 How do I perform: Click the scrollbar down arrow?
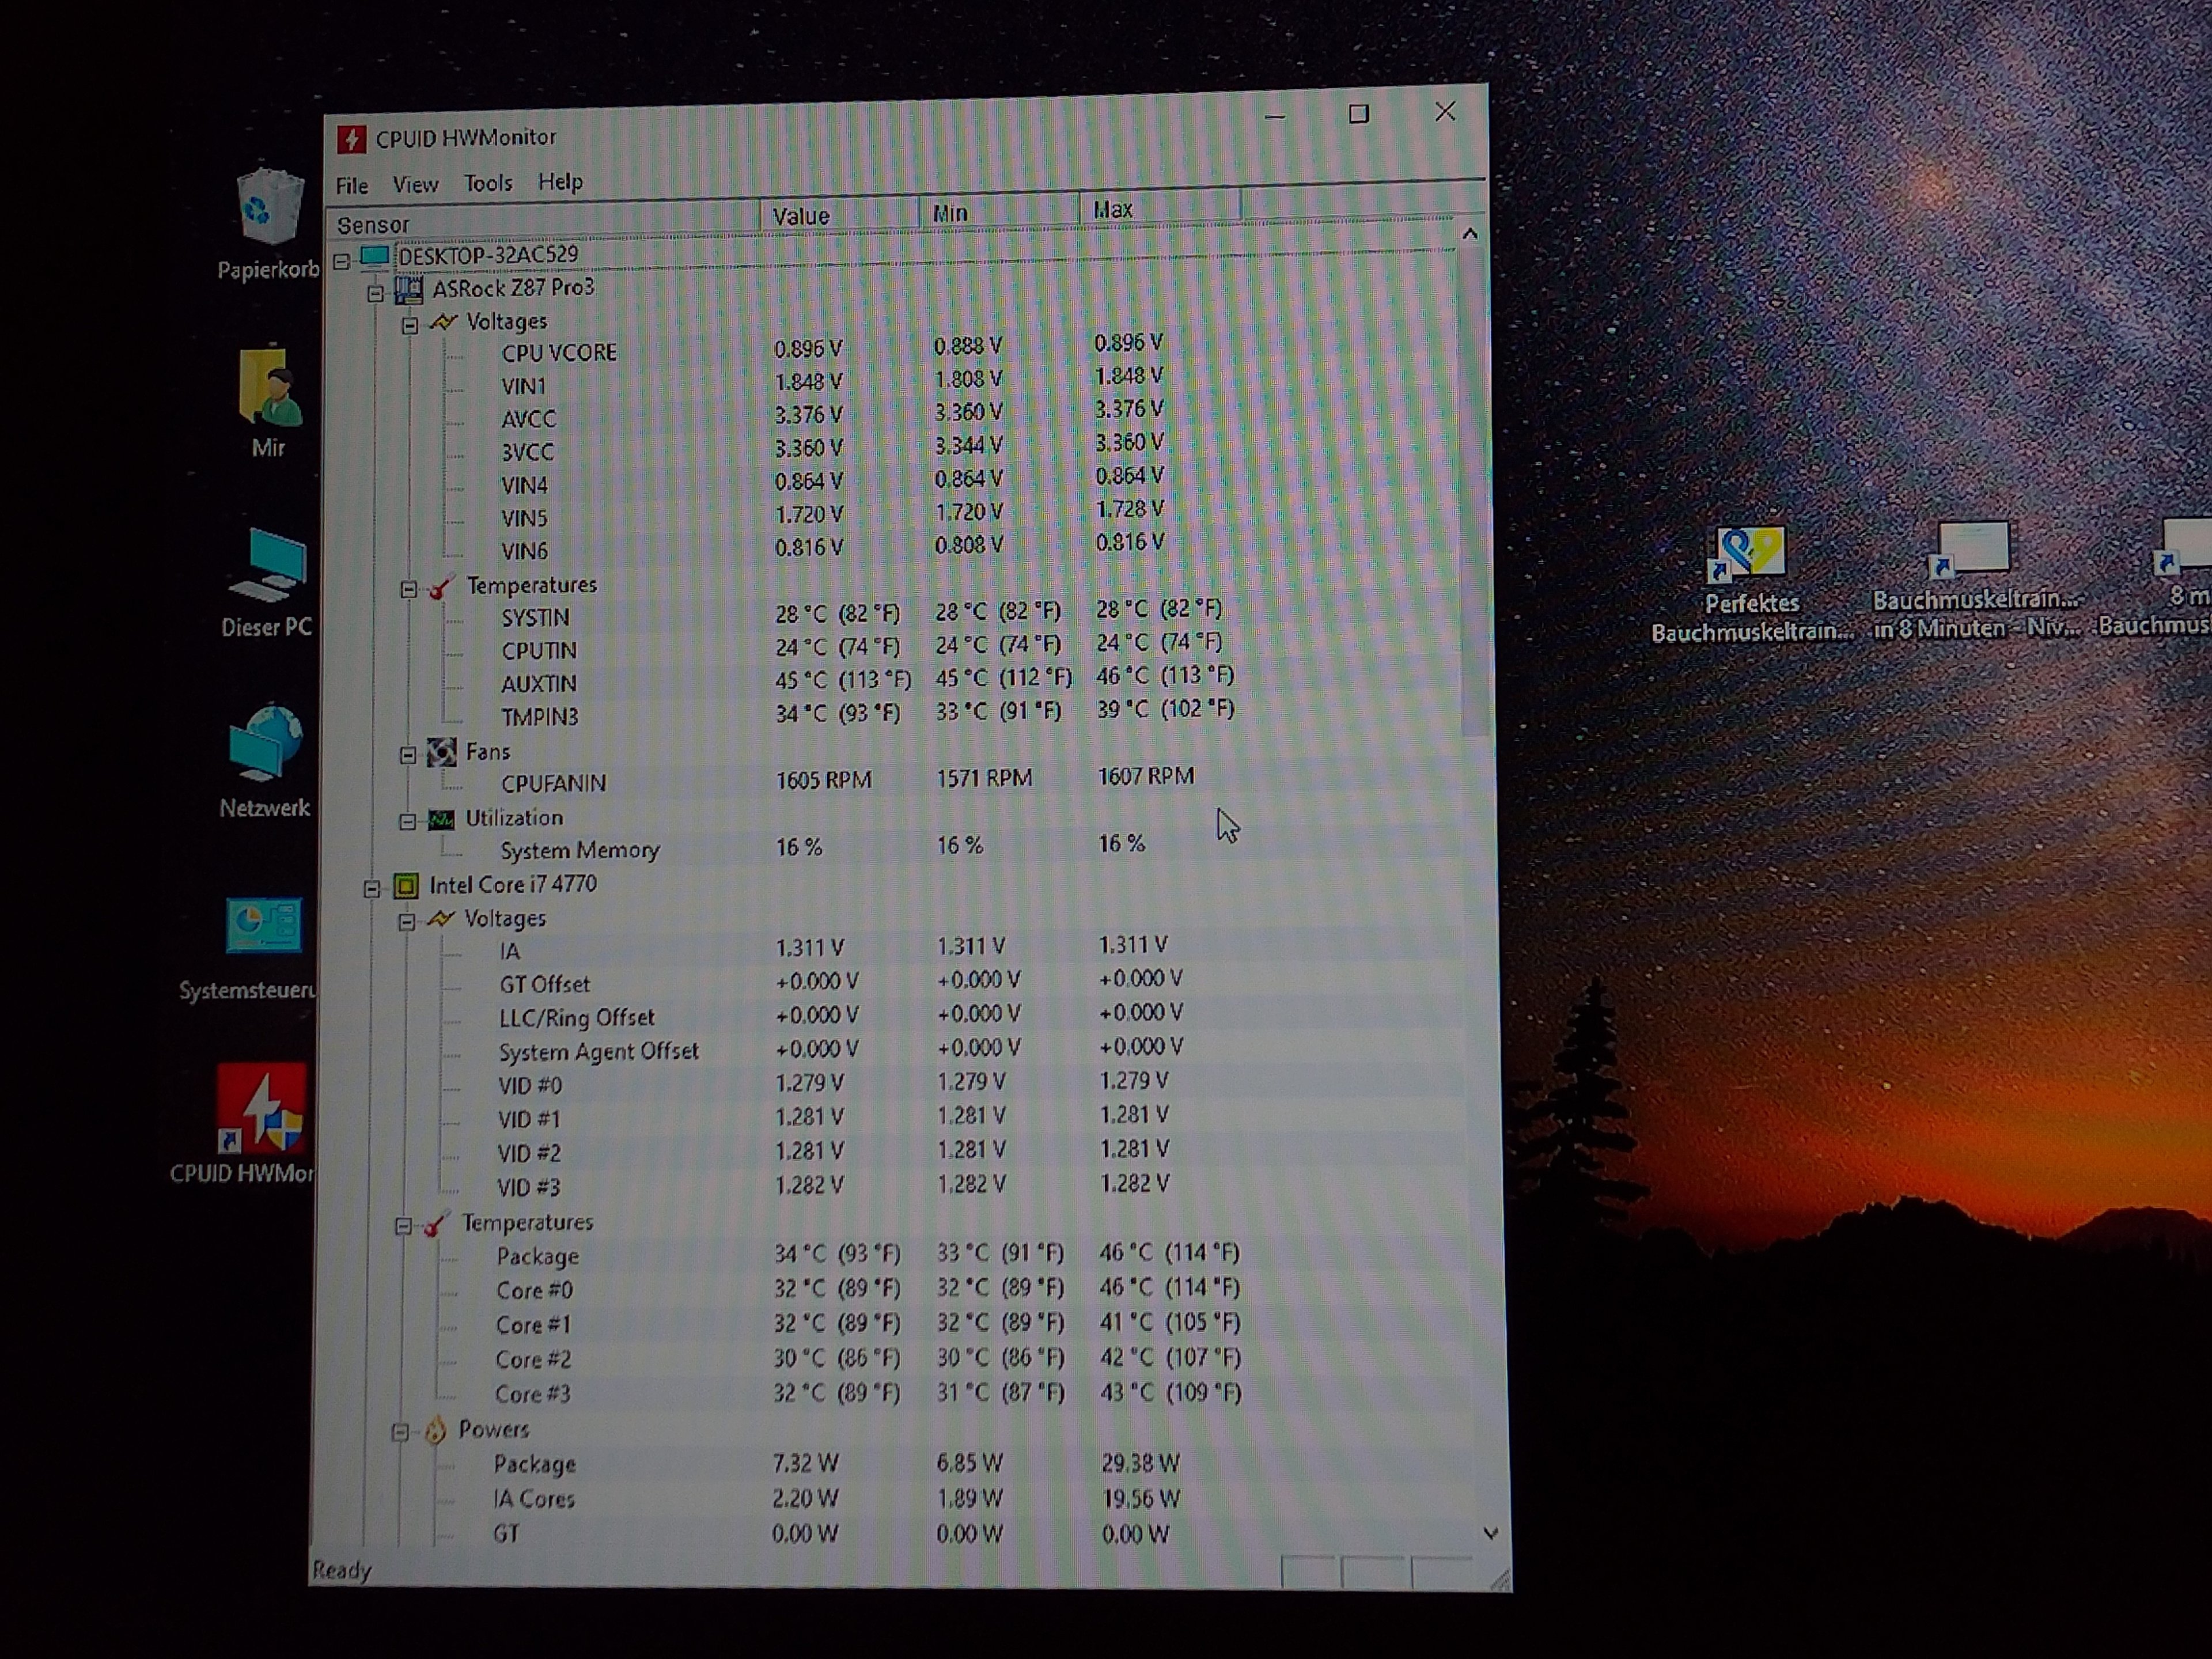1490,1533
